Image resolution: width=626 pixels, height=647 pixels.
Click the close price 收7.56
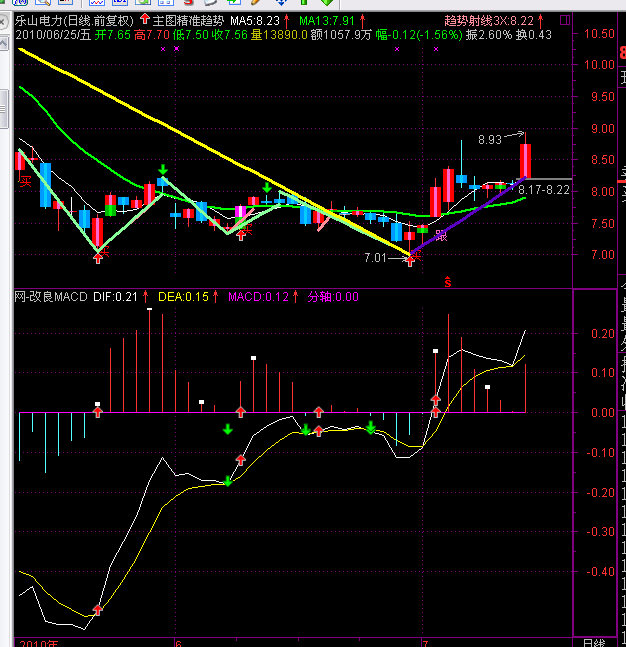pyautogui.click(x=229, y=35)
